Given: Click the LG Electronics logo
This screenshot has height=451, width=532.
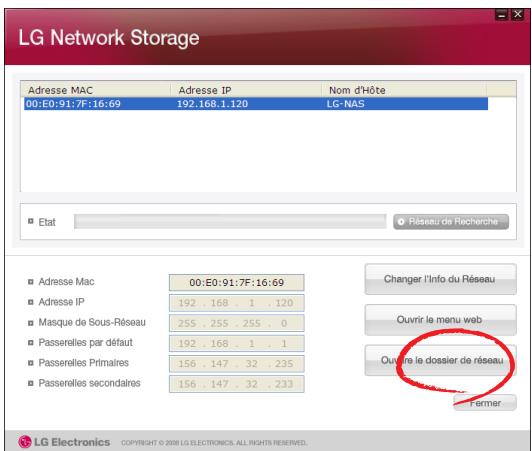Looking at the screenshot, I should (64, 442).
